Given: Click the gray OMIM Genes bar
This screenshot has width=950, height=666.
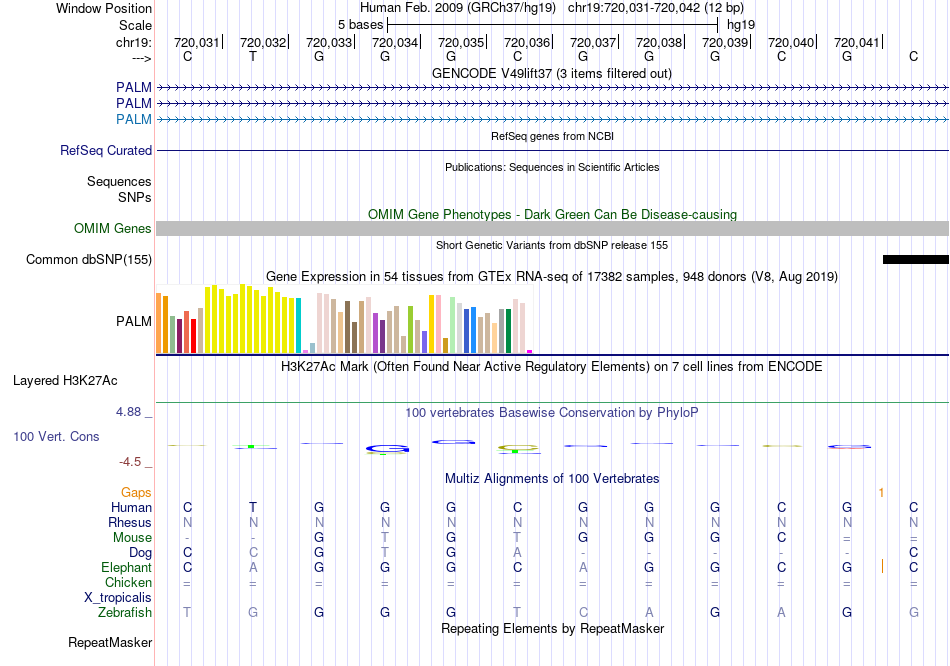Looking at the screenshot, I should (x=552, y=228).
